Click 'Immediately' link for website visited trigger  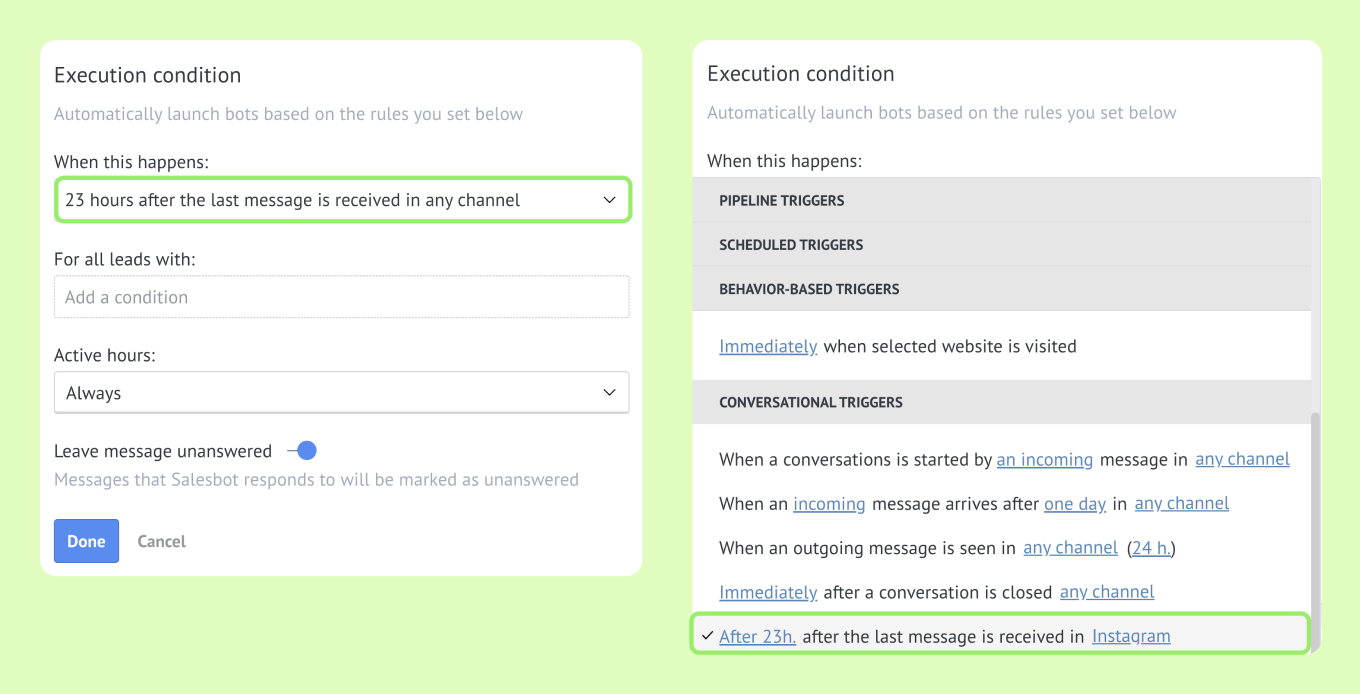pos(768,346)
